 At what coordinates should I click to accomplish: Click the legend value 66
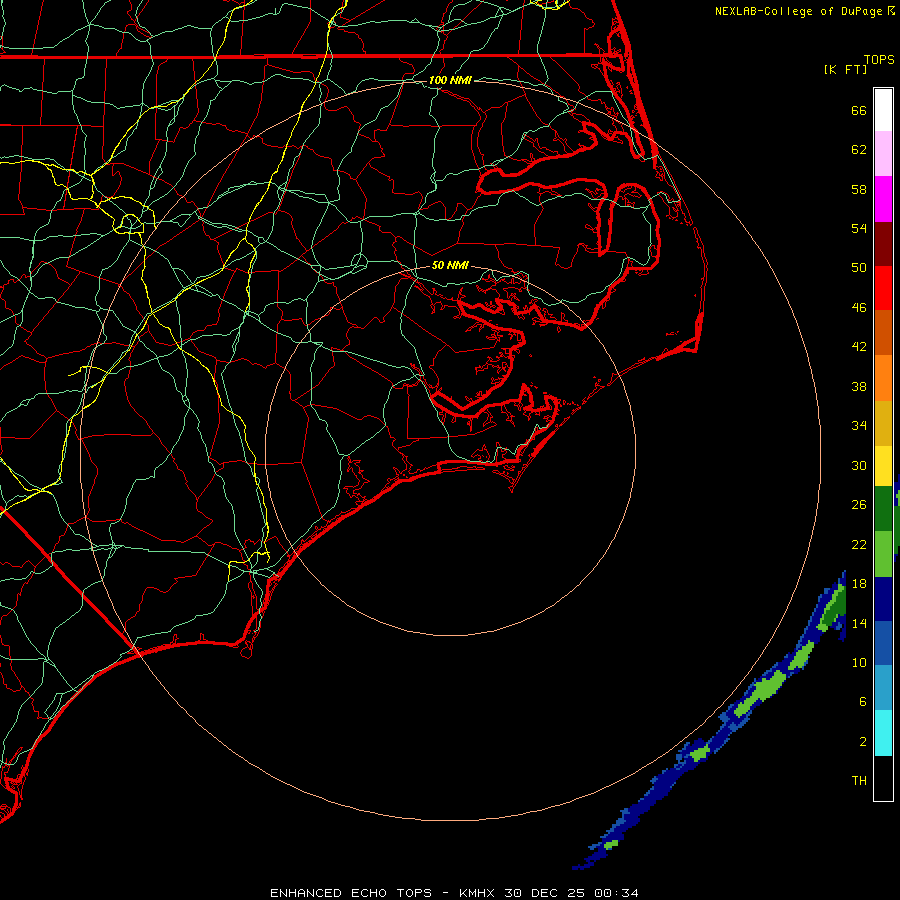(859, 110)
